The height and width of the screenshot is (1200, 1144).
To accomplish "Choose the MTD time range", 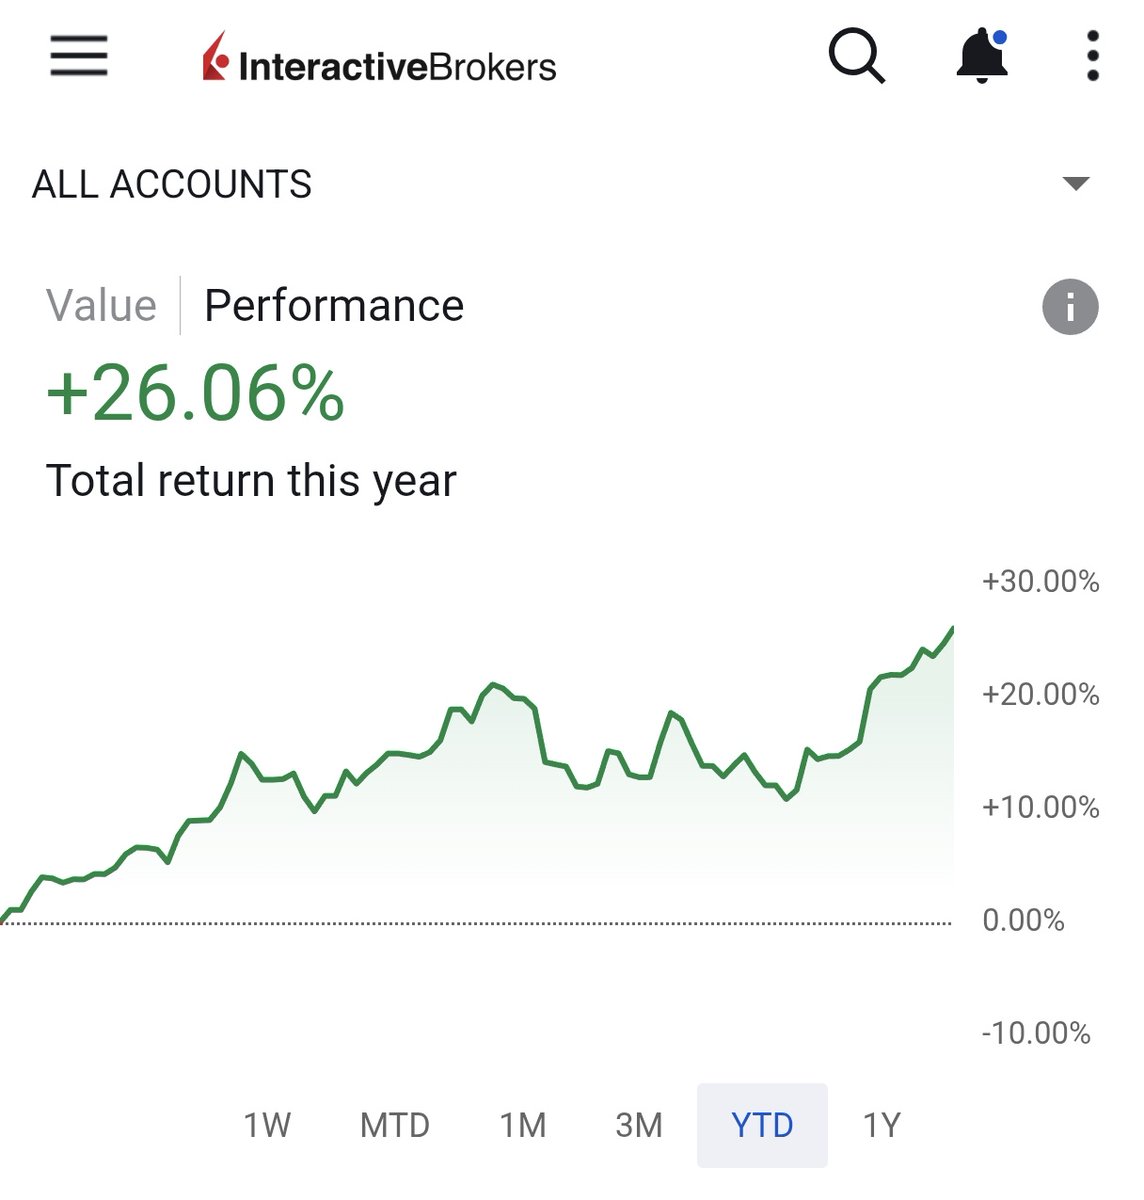I will pyautogui.click(x=395, y=1126).
